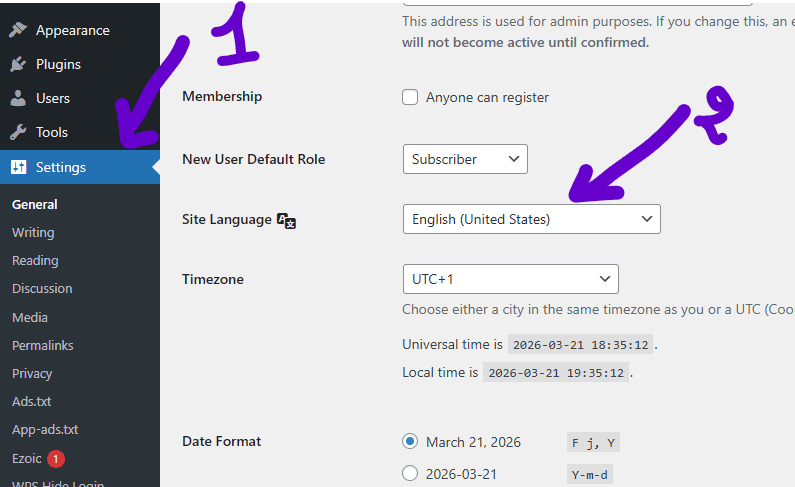Open the New User Default Role dropdown
This screenshot has width=795, height=487.
(465, 159)
